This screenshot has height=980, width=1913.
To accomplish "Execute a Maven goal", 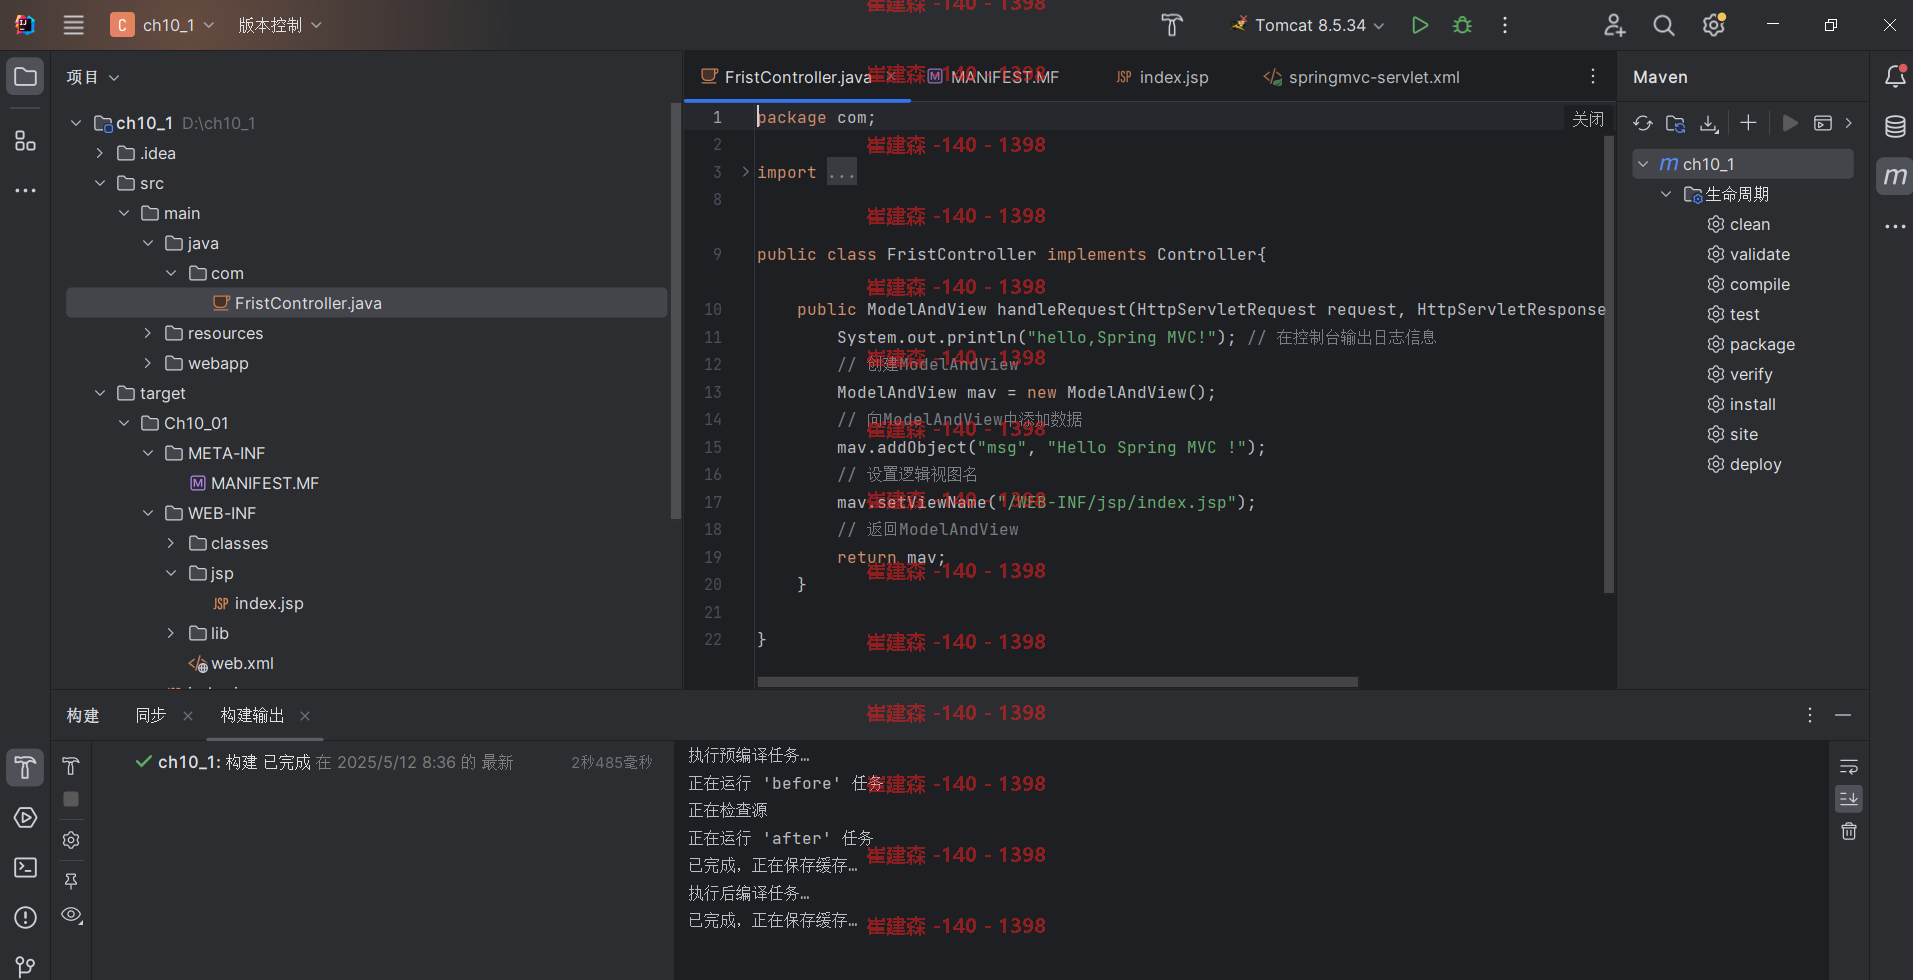I will pyautogui.click(x=1823, y=123).
